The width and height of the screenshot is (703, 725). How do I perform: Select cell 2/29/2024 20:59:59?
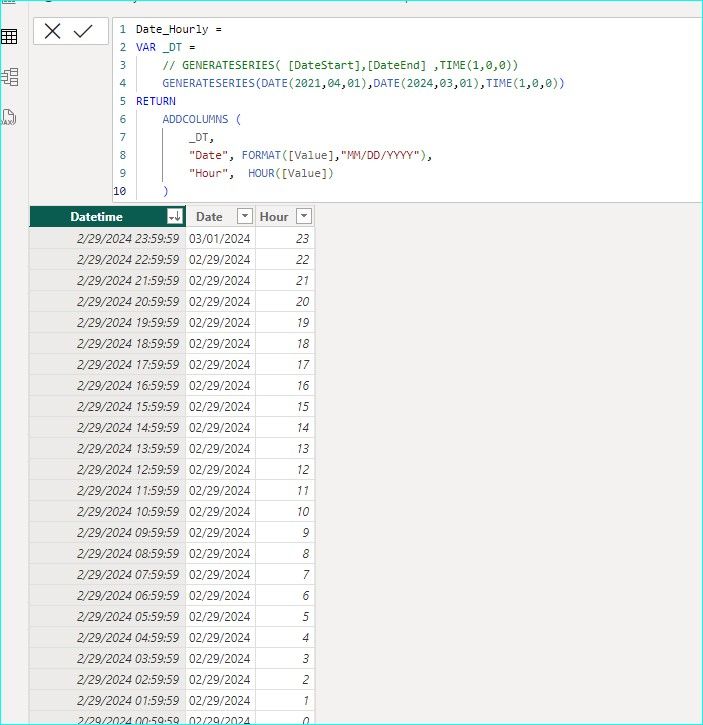click(107, 301)
